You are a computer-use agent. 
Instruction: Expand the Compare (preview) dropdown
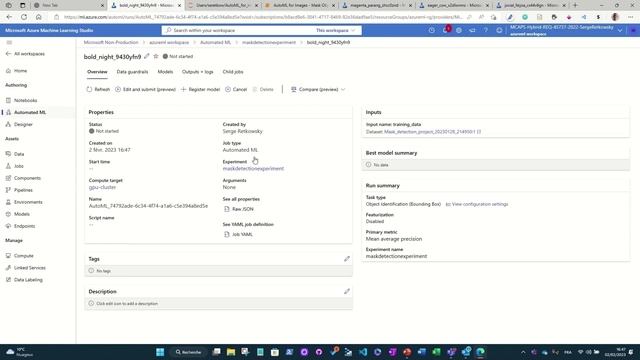point(318,89)
